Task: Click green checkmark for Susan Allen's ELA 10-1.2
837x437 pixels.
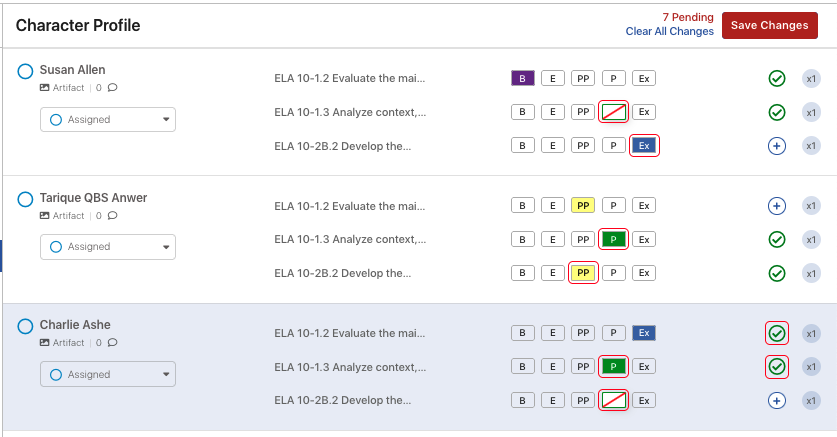Action: pyautogui.click(x=777, y=78)
